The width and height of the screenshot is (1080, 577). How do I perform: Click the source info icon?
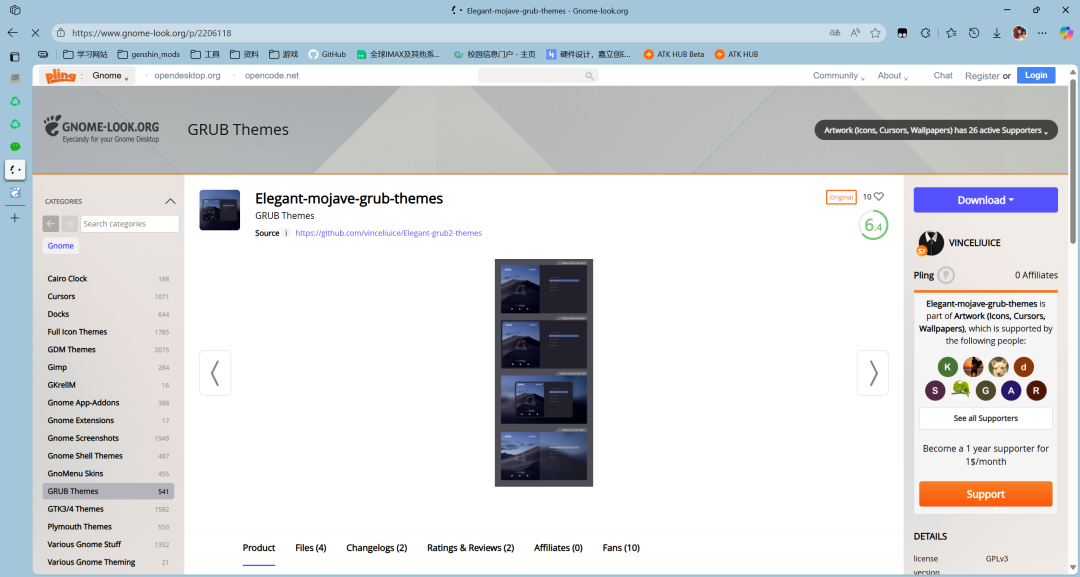click(287, 233)
